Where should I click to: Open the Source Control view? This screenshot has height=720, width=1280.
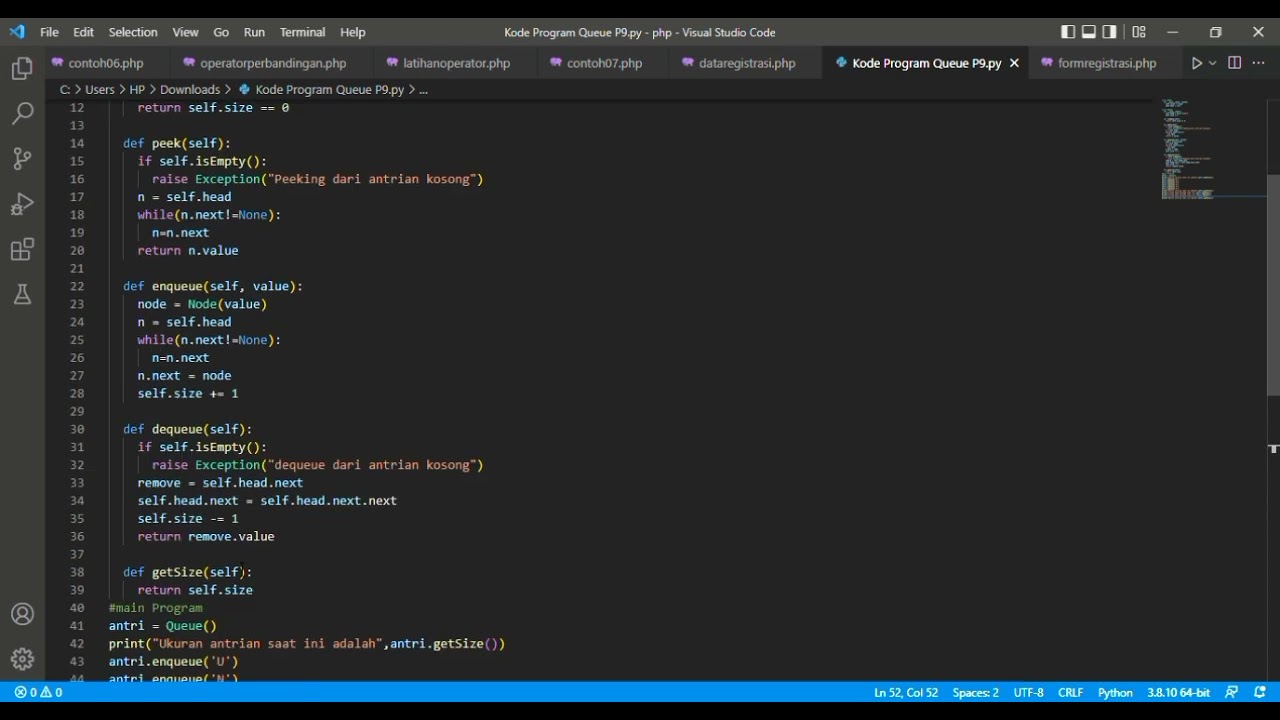tap(22, 158)
